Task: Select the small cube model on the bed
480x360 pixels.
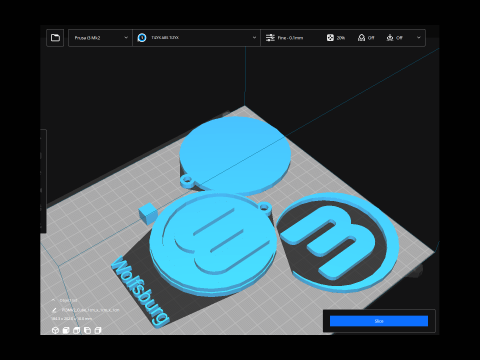Action: point(147,213)
